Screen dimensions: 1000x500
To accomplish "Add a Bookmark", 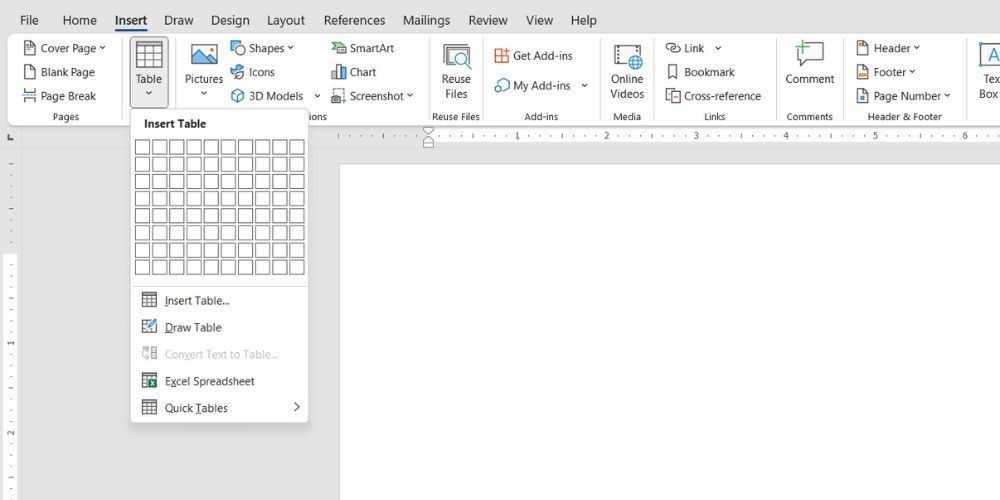I will pos(700,72).
